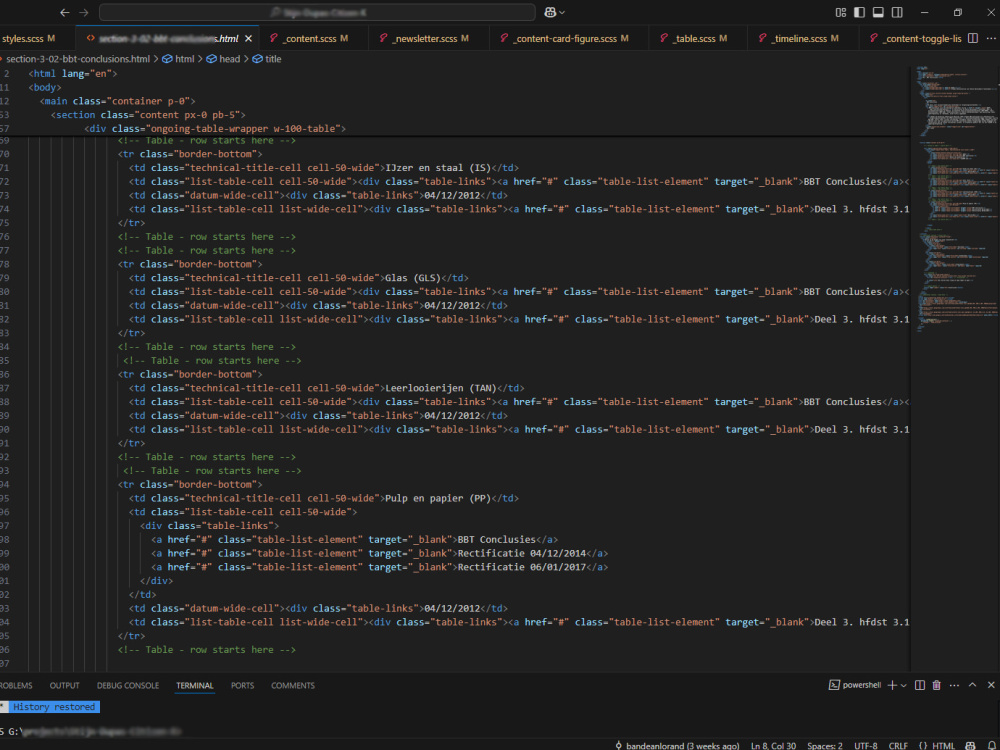The height and width of the screenshot is (750, 1000).
Task: Go forward with the navigation arrow
Action: coord(84,12)
